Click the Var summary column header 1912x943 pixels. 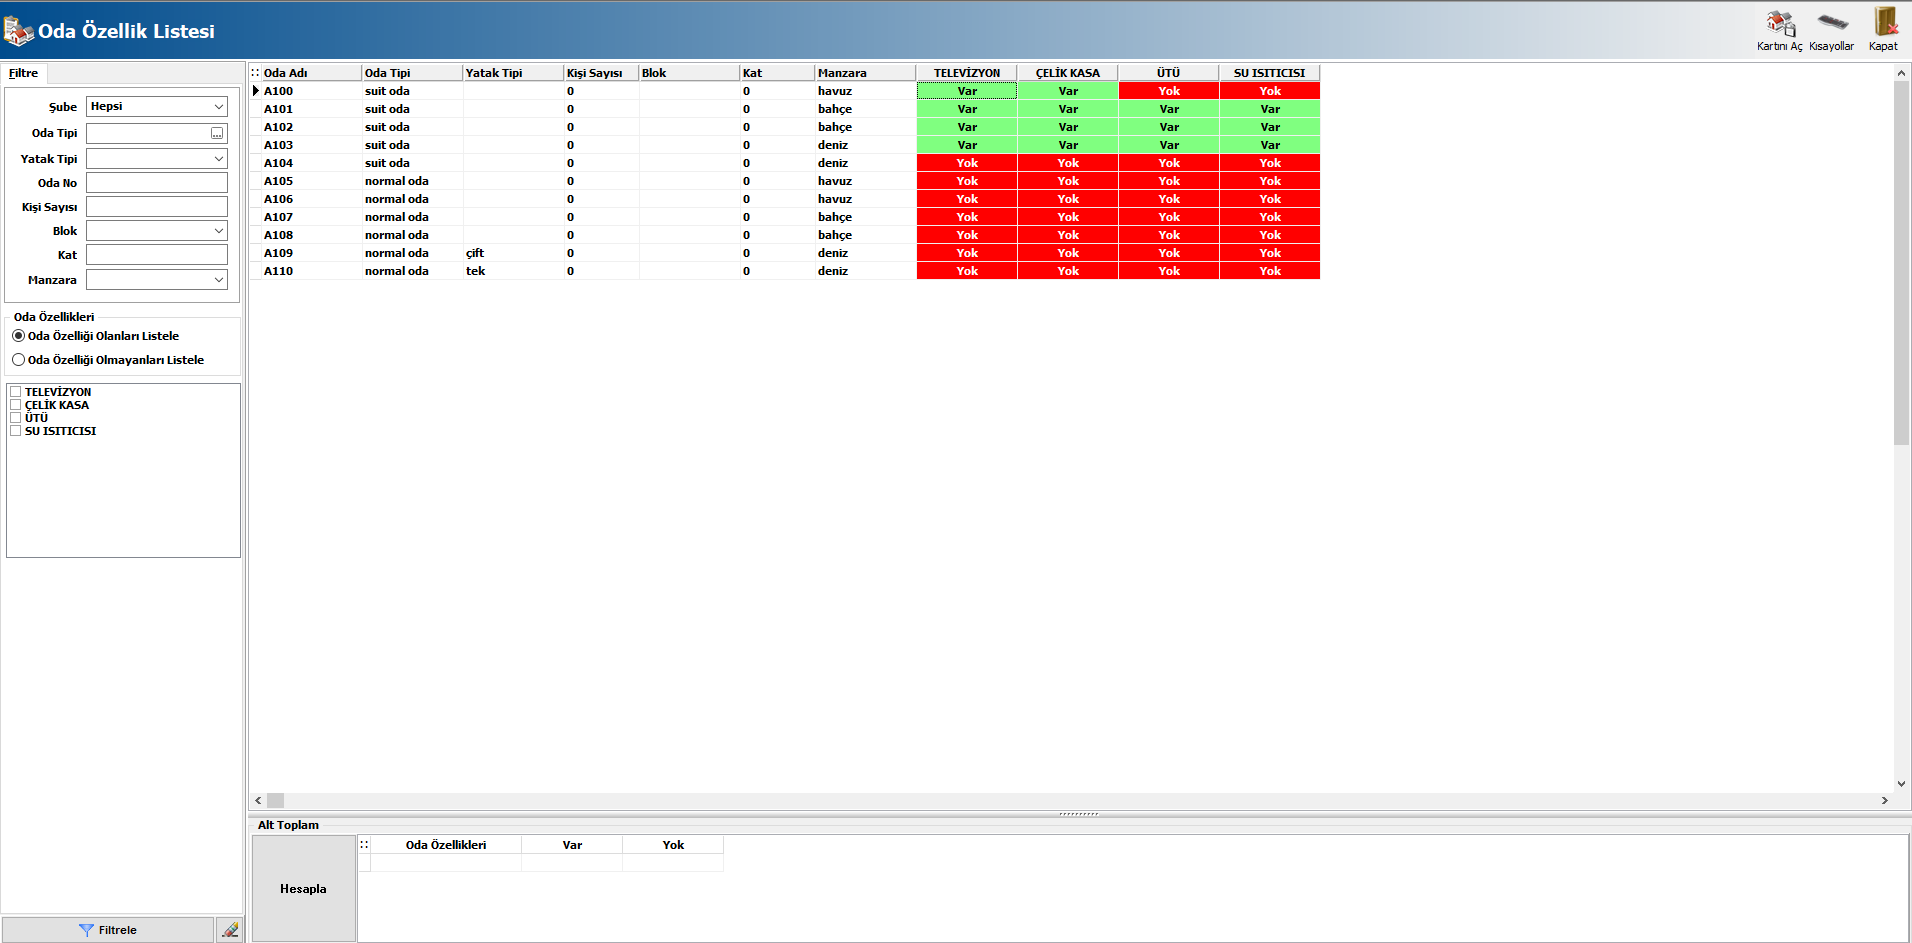click(572, 845)
